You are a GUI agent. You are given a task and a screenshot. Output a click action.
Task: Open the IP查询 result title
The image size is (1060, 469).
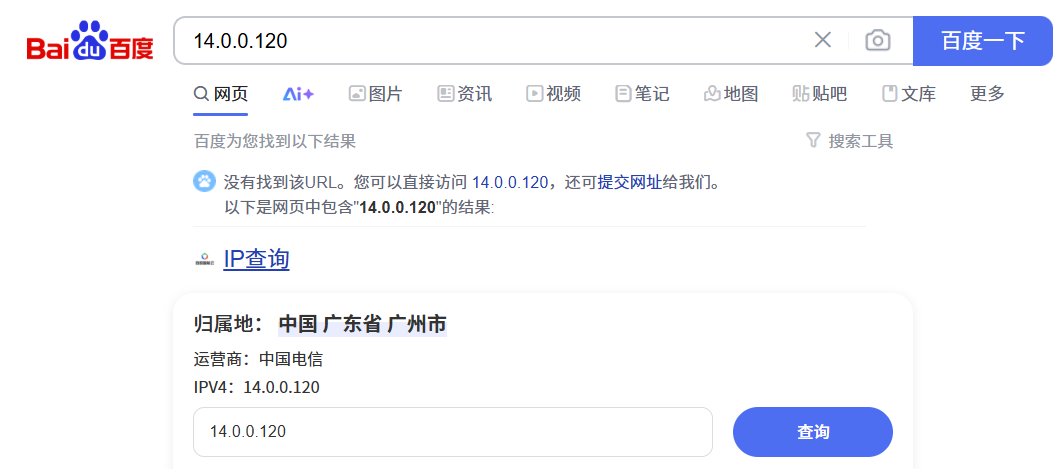[257, 259]
